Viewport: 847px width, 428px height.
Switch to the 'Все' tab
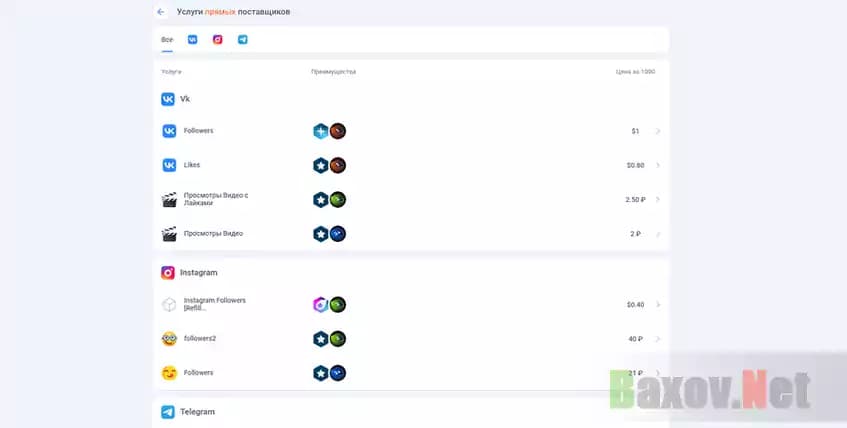(x=167, y=40)
